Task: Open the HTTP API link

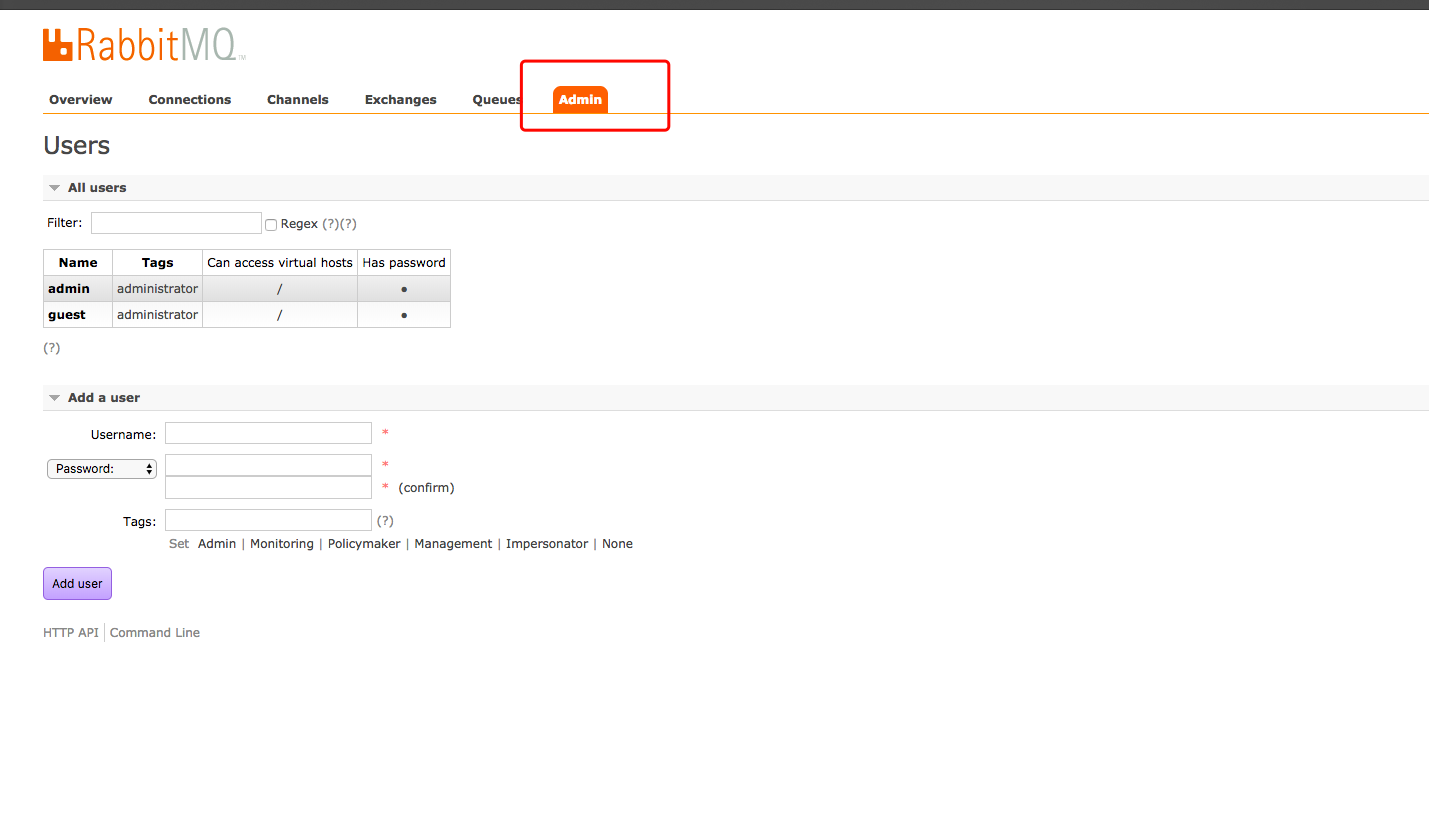Action: tap(71, 633)
